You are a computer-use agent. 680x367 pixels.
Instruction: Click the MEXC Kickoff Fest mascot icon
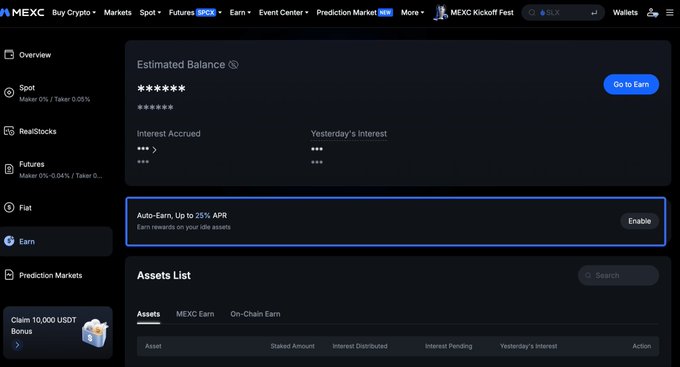point(440,12)
